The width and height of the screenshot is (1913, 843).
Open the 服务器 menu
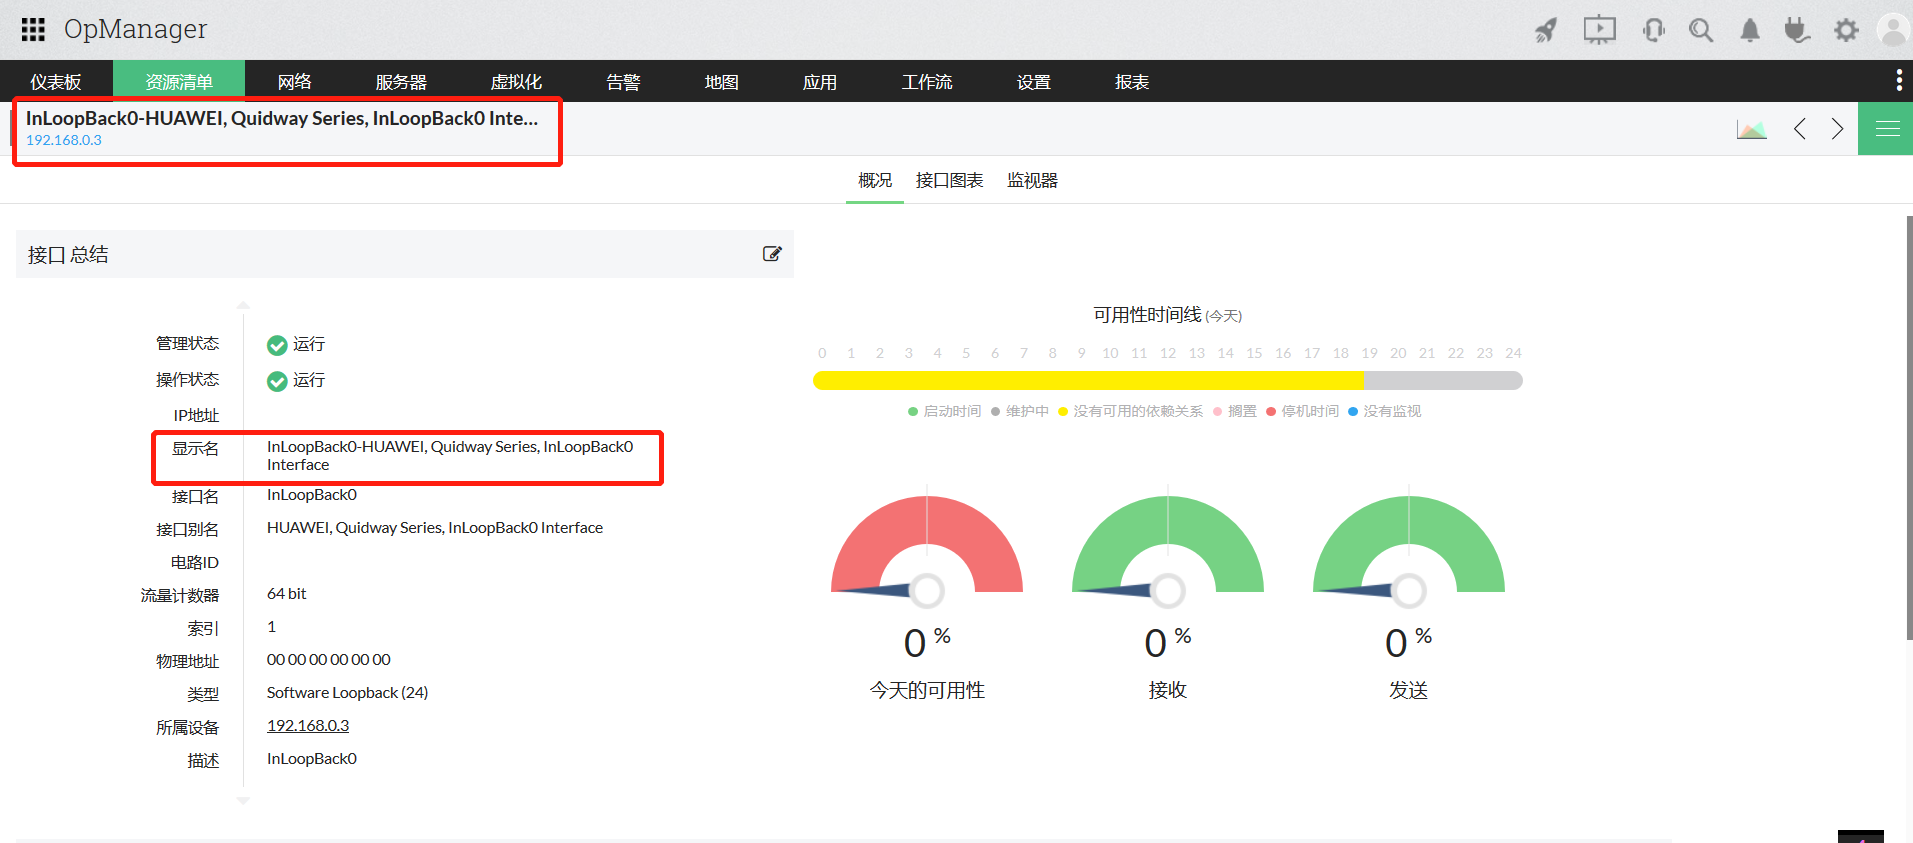coord(401,82)
